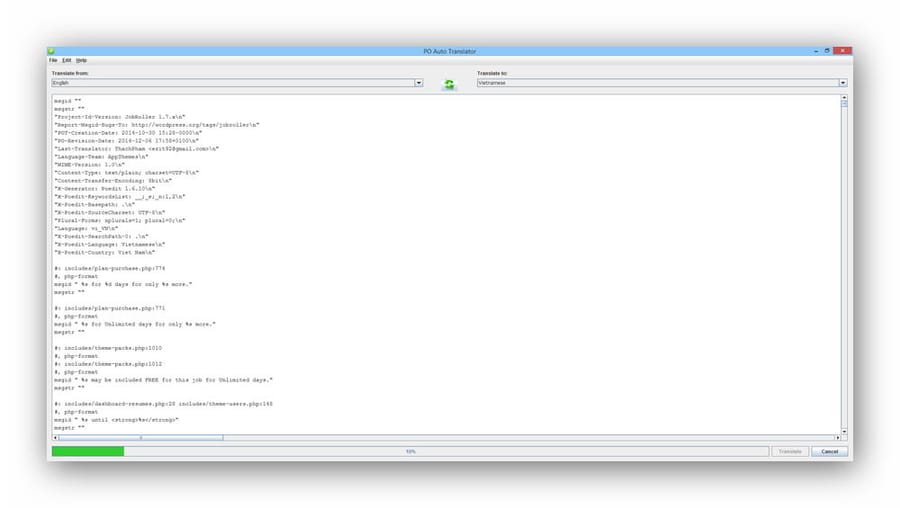Minimize the PO Auto Translator window

pyautogui.click(x=816, y=51)
